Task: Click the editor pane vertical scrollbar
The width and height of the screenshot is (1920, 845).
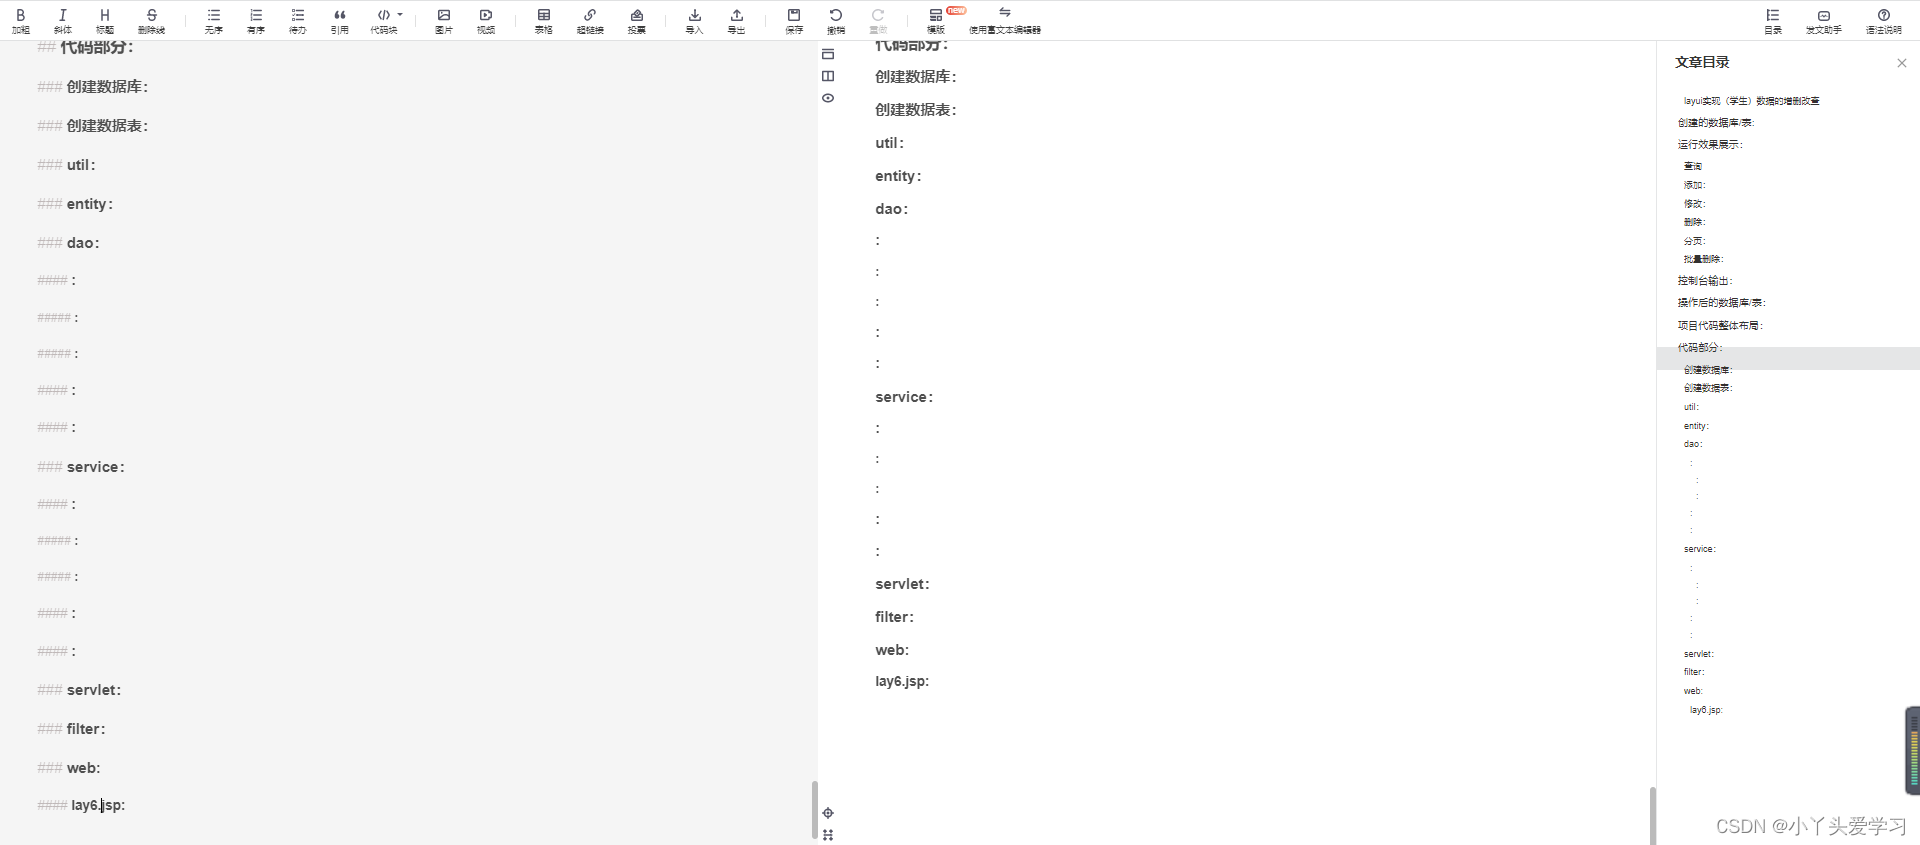Action: pyautogui.click(x=814, y=809)
